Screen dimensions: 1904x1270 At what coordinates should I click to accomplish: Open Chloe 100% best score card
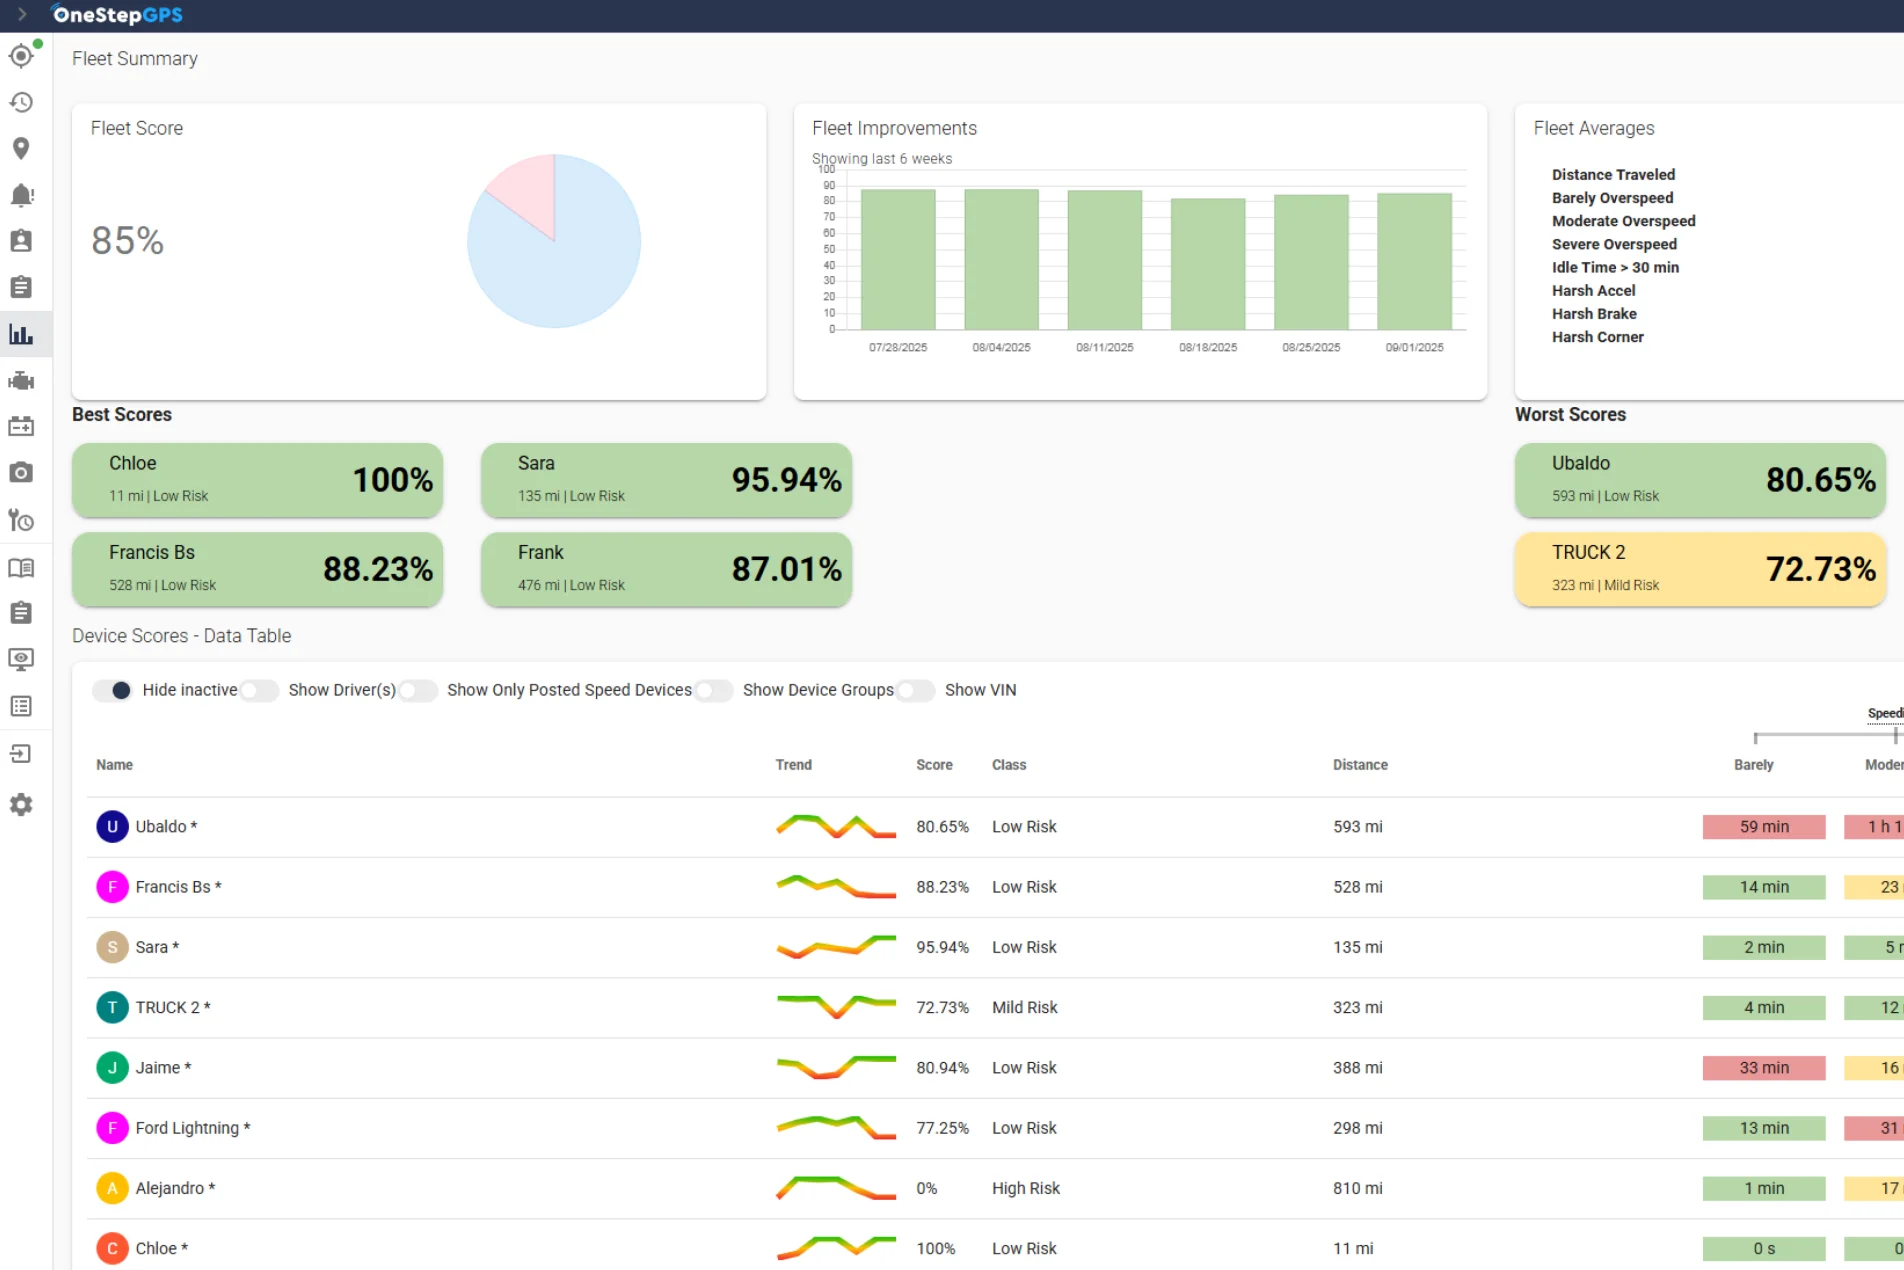pyautogui.click(x=257, y=480)
